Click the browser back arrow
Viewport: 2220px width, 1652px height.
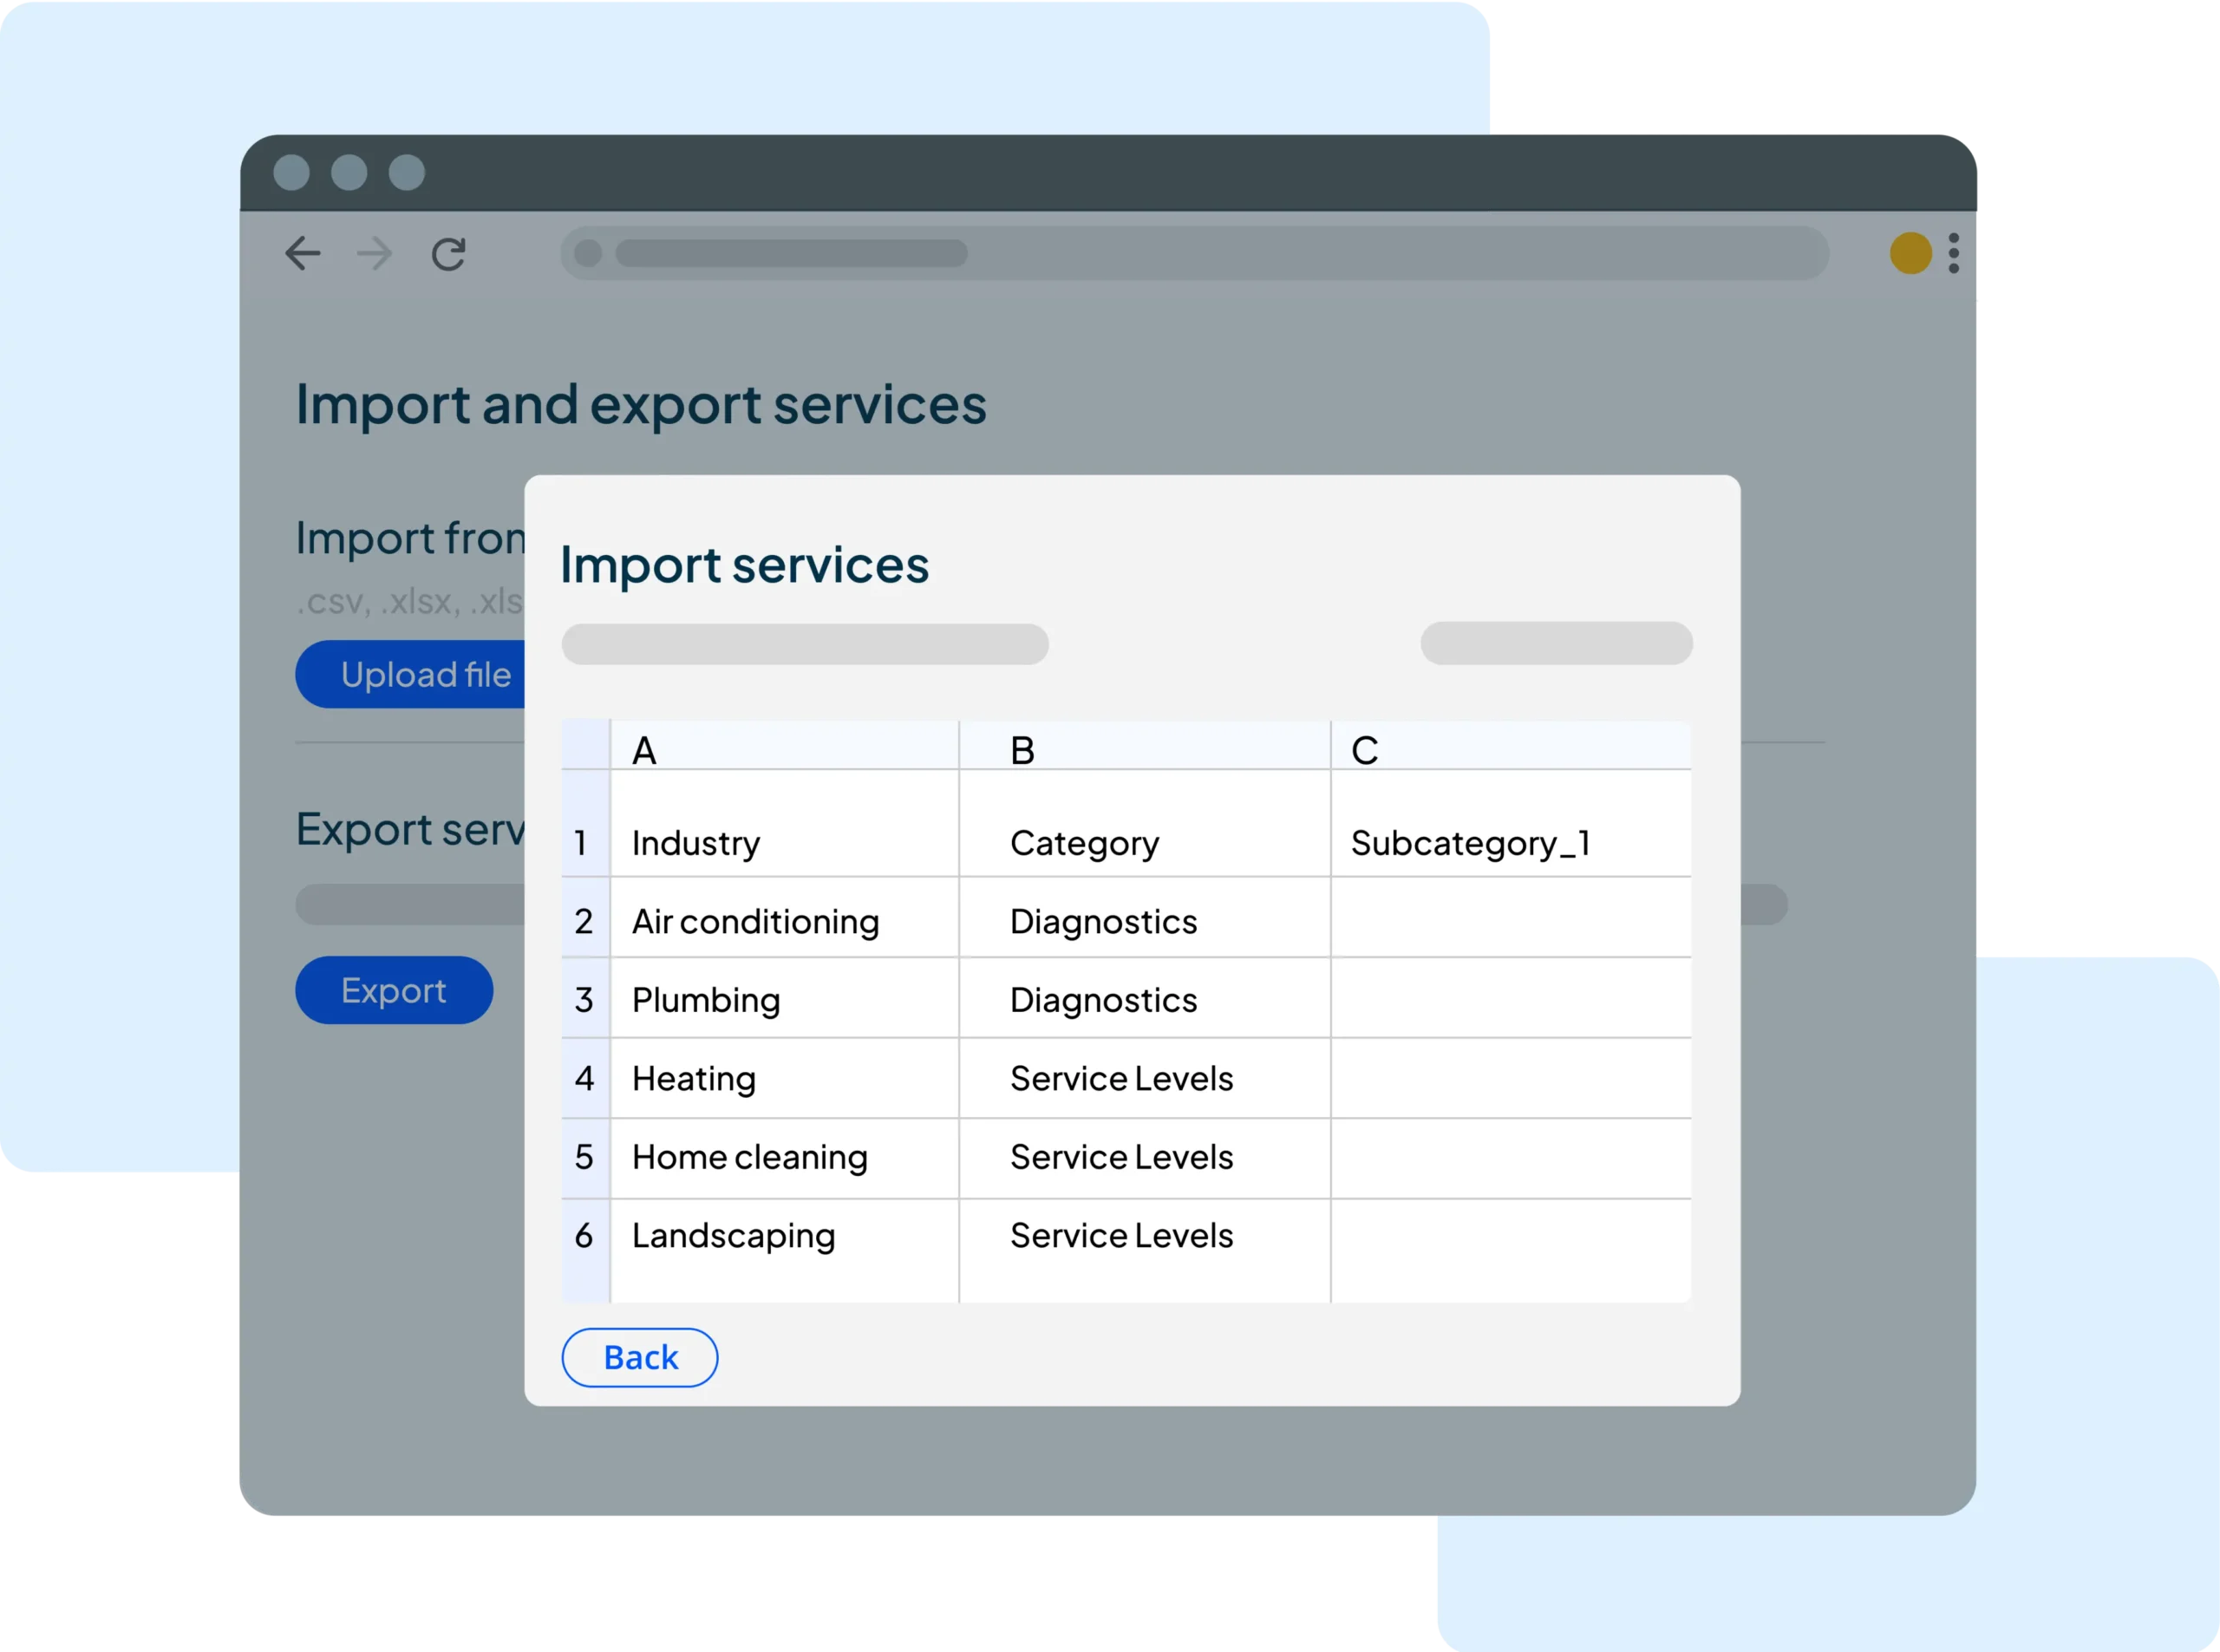click(x=305, y=253)
